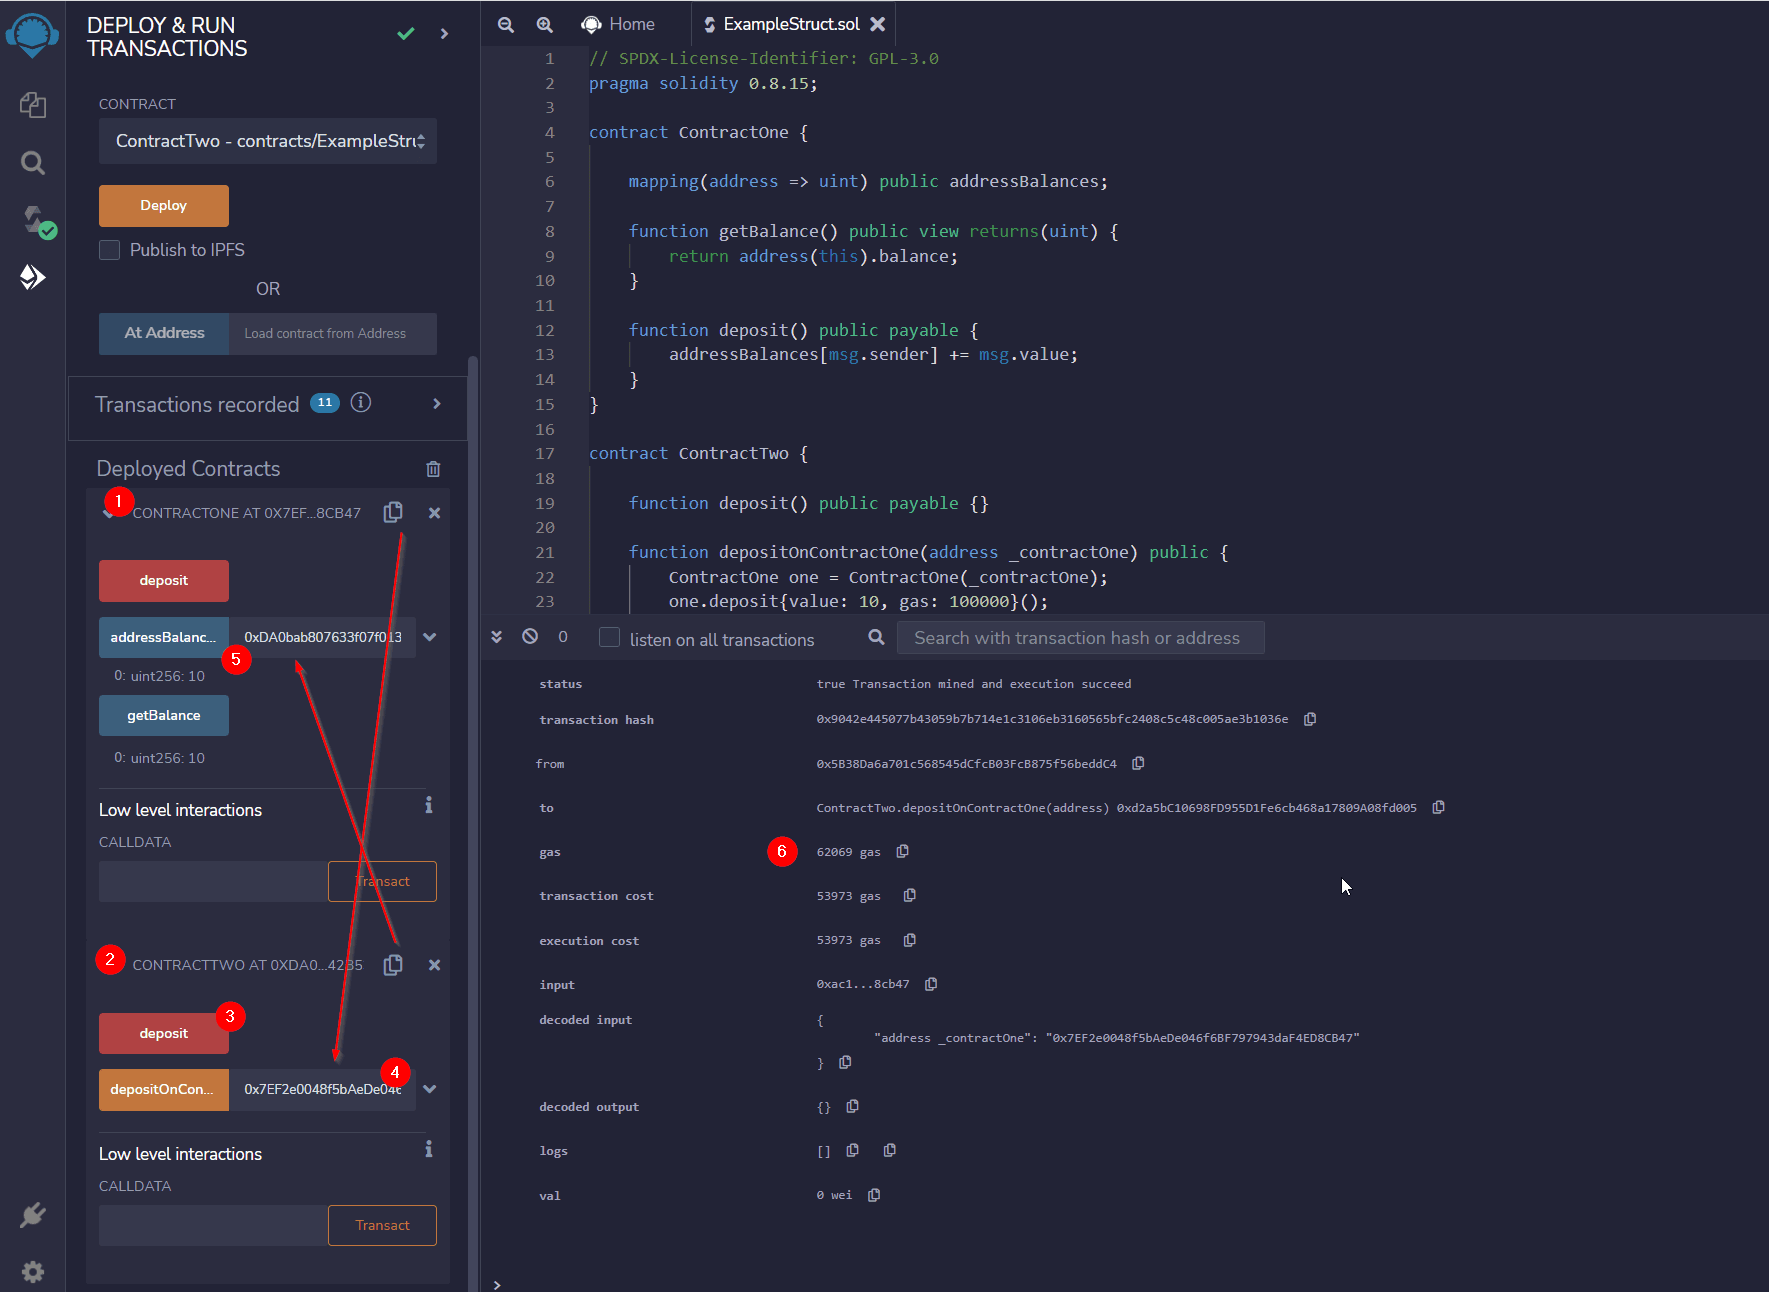Open the Deploy & run transactions sidebar icon
Image resolution: width=1769 pixels, height=1292 pixels.
[x=33, y=277]
